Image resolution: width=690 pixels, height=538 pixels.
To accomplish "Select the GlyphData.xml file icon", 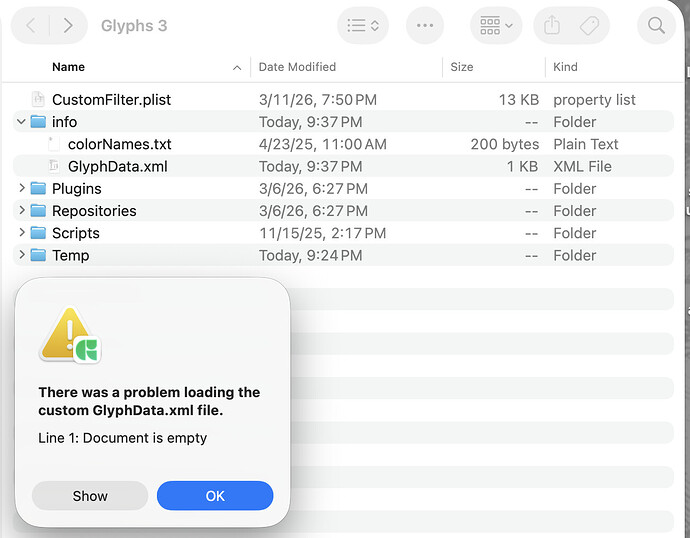I will 54,166.
